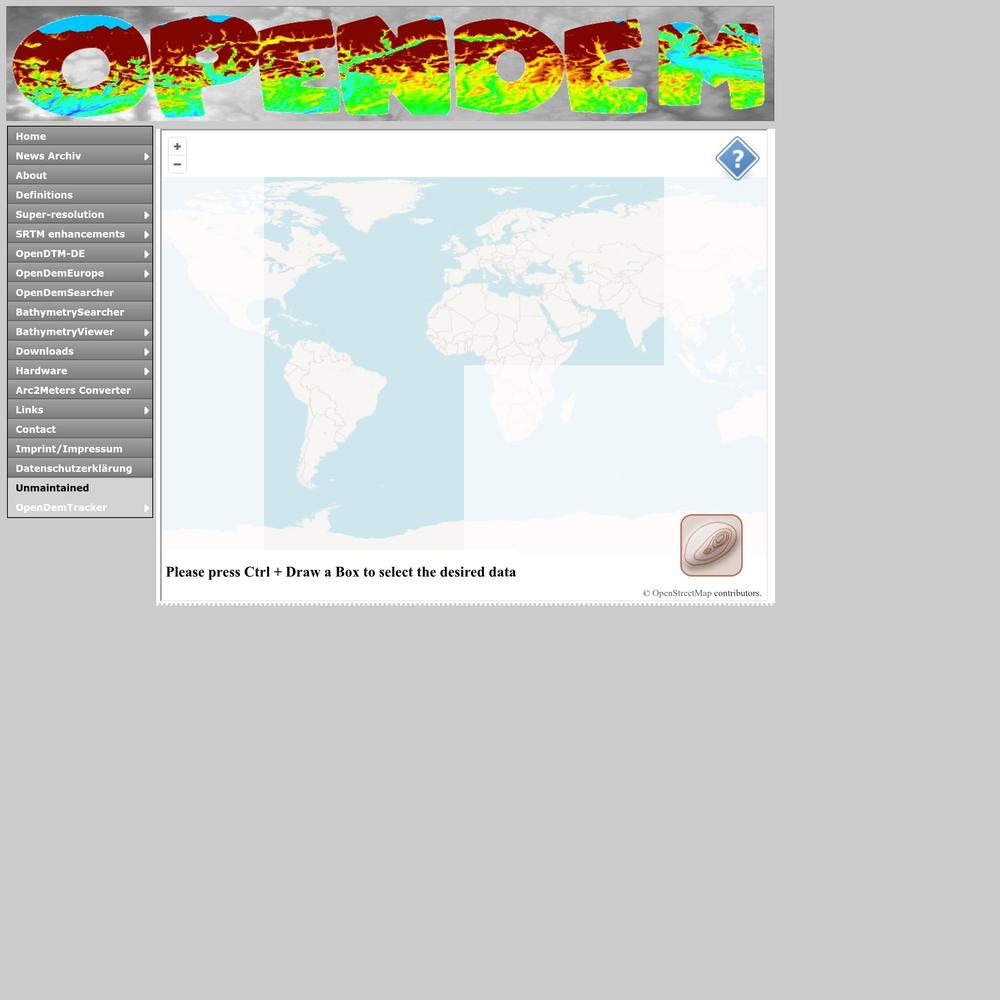The height and width of the screenshot is (1000, 1000).
Task: Select the Unmaintained menu heading
Action: (80, 488)
